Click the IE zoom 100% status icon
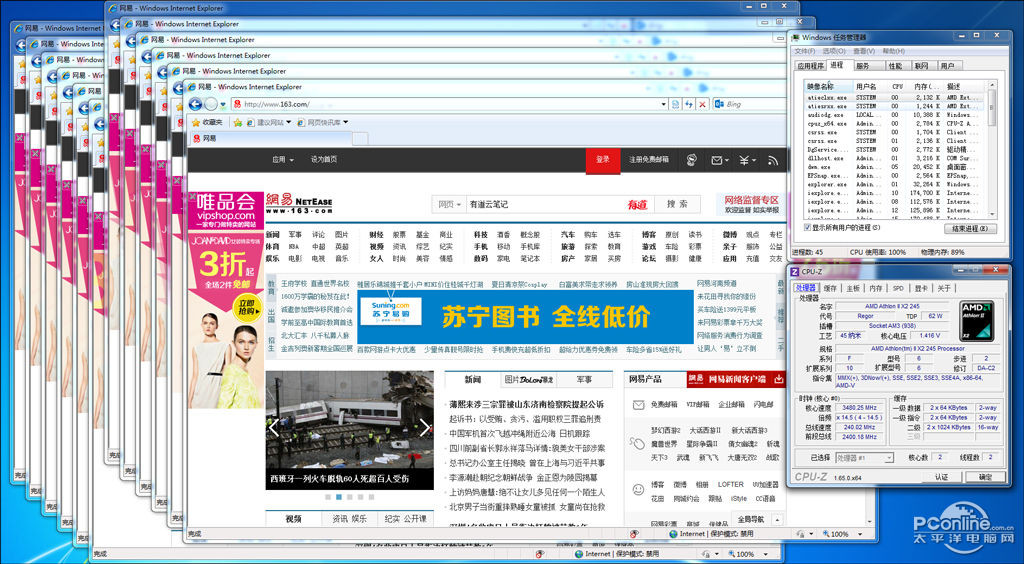This screenshot has height=564, width=1024. [825, 534]
